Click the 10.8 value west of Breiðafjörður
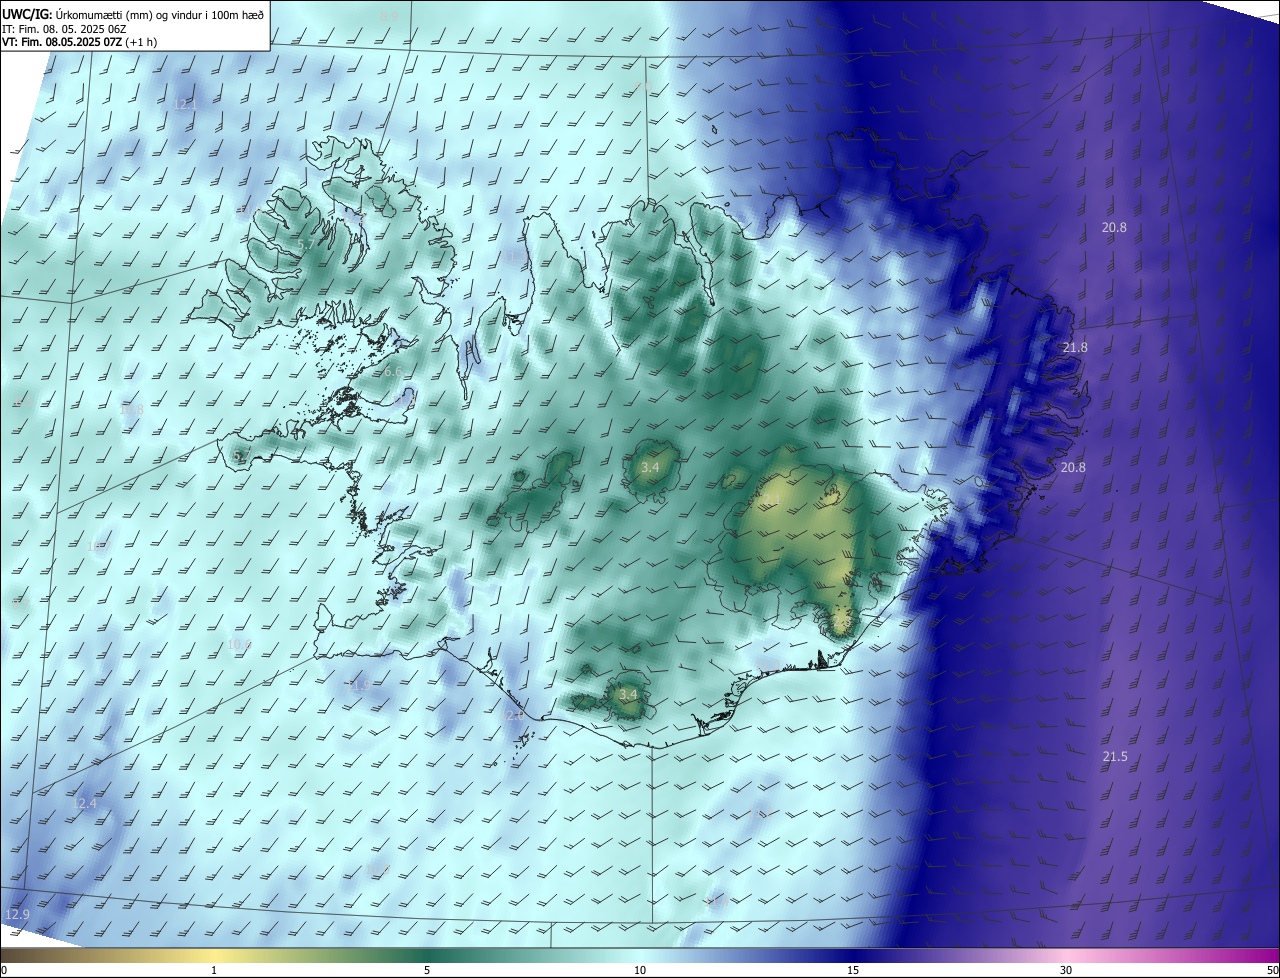 (x=131, y=410)
